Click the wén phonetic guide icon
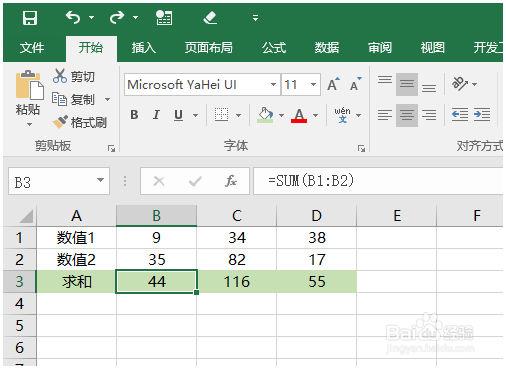 pyautogui.click(x=343, y=115)
